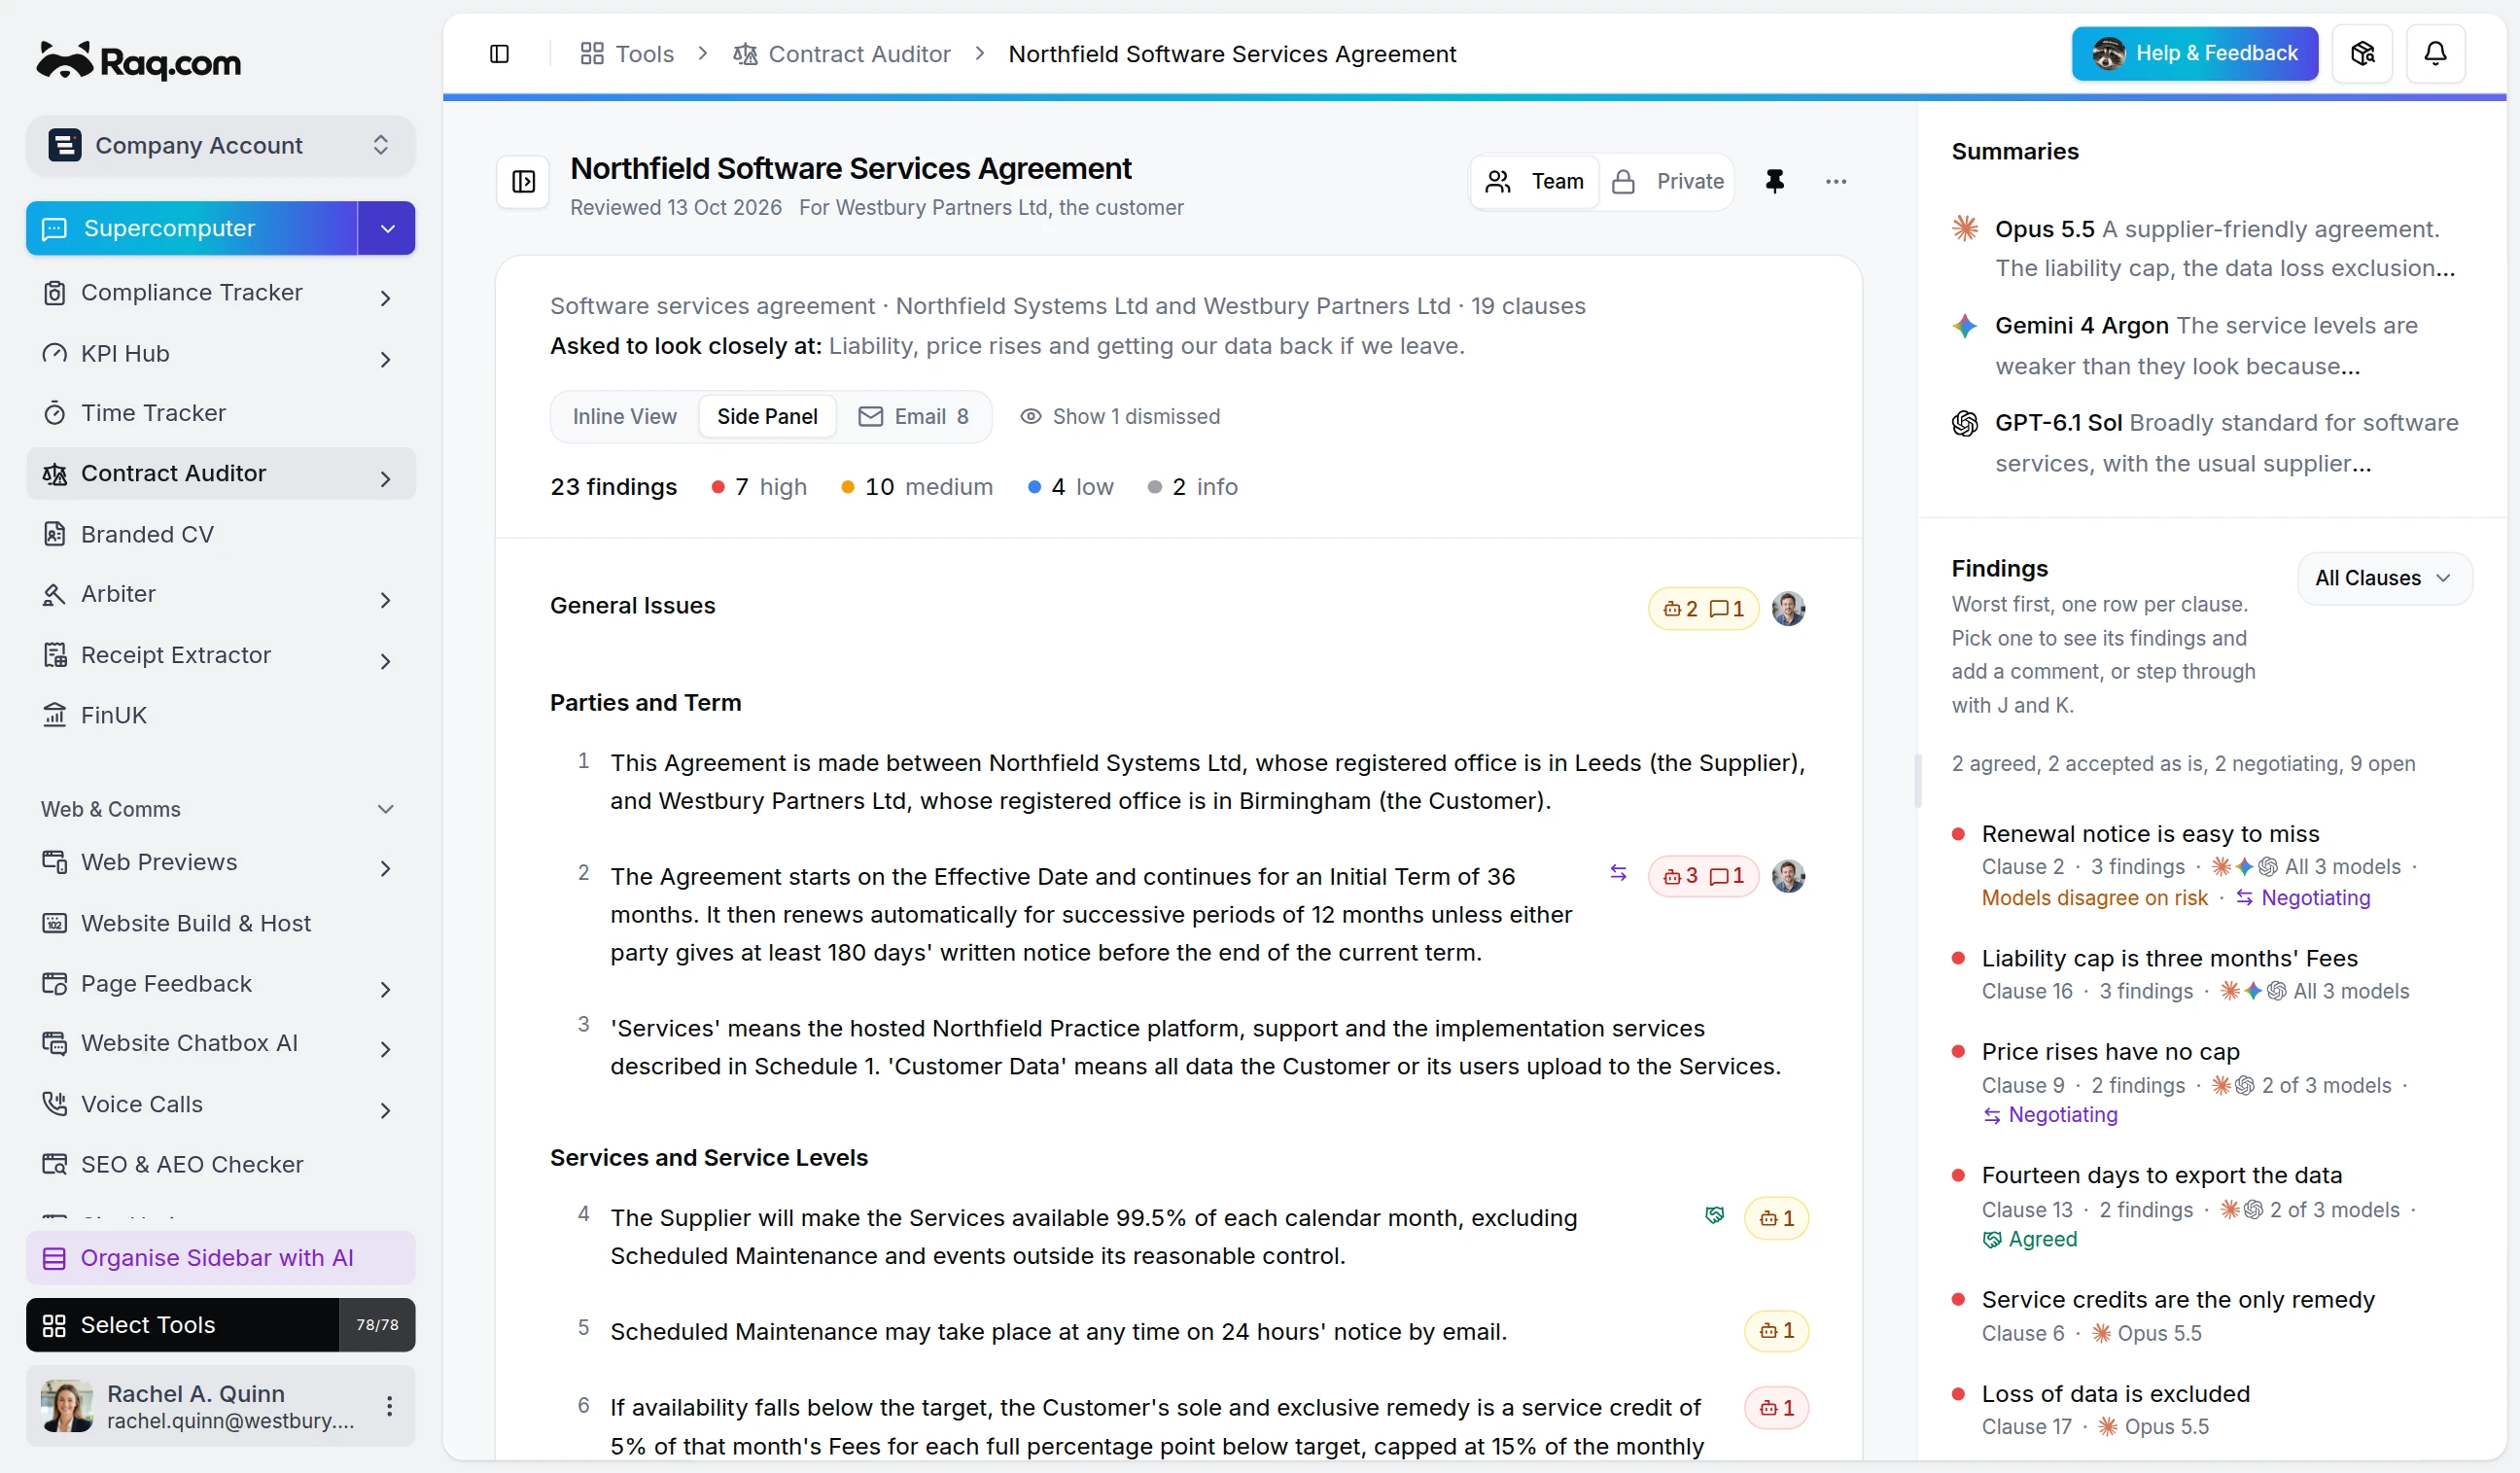Switch document visibility to Private
This screenshot has width=2520, height=1473.
pyautogui.click(x=1668, y=181)
